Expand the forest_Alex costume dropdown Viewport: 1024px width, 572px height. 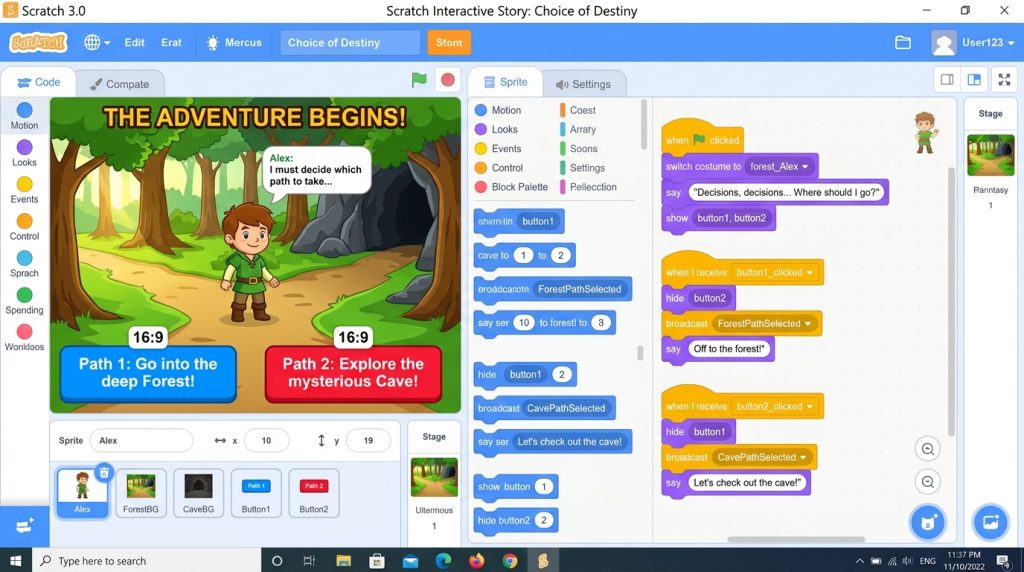pos(805,167)
